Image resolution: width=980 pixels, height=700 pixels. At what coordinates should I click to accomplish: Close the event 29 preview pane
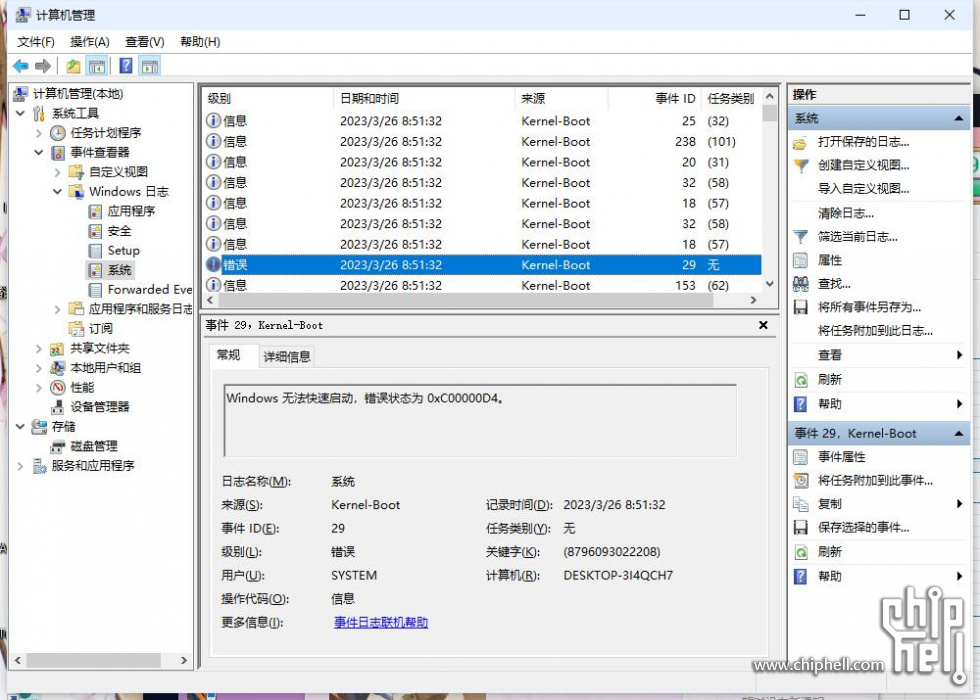click(763, 325)
